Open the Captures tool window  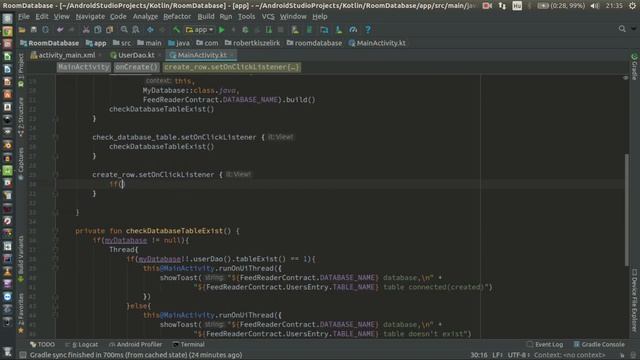click(x=21, y=163)
